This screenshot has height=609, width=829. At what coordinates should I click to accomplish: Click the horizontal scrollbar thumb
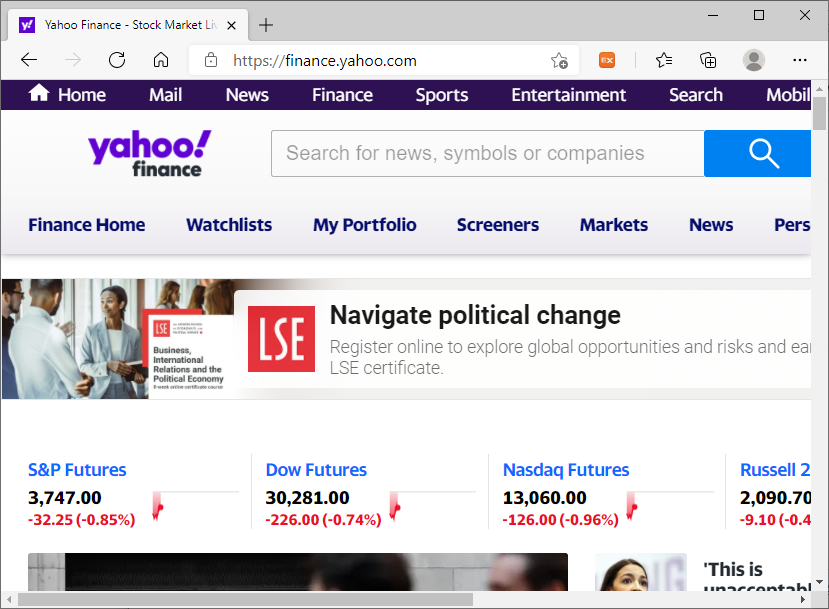(245, 599)
